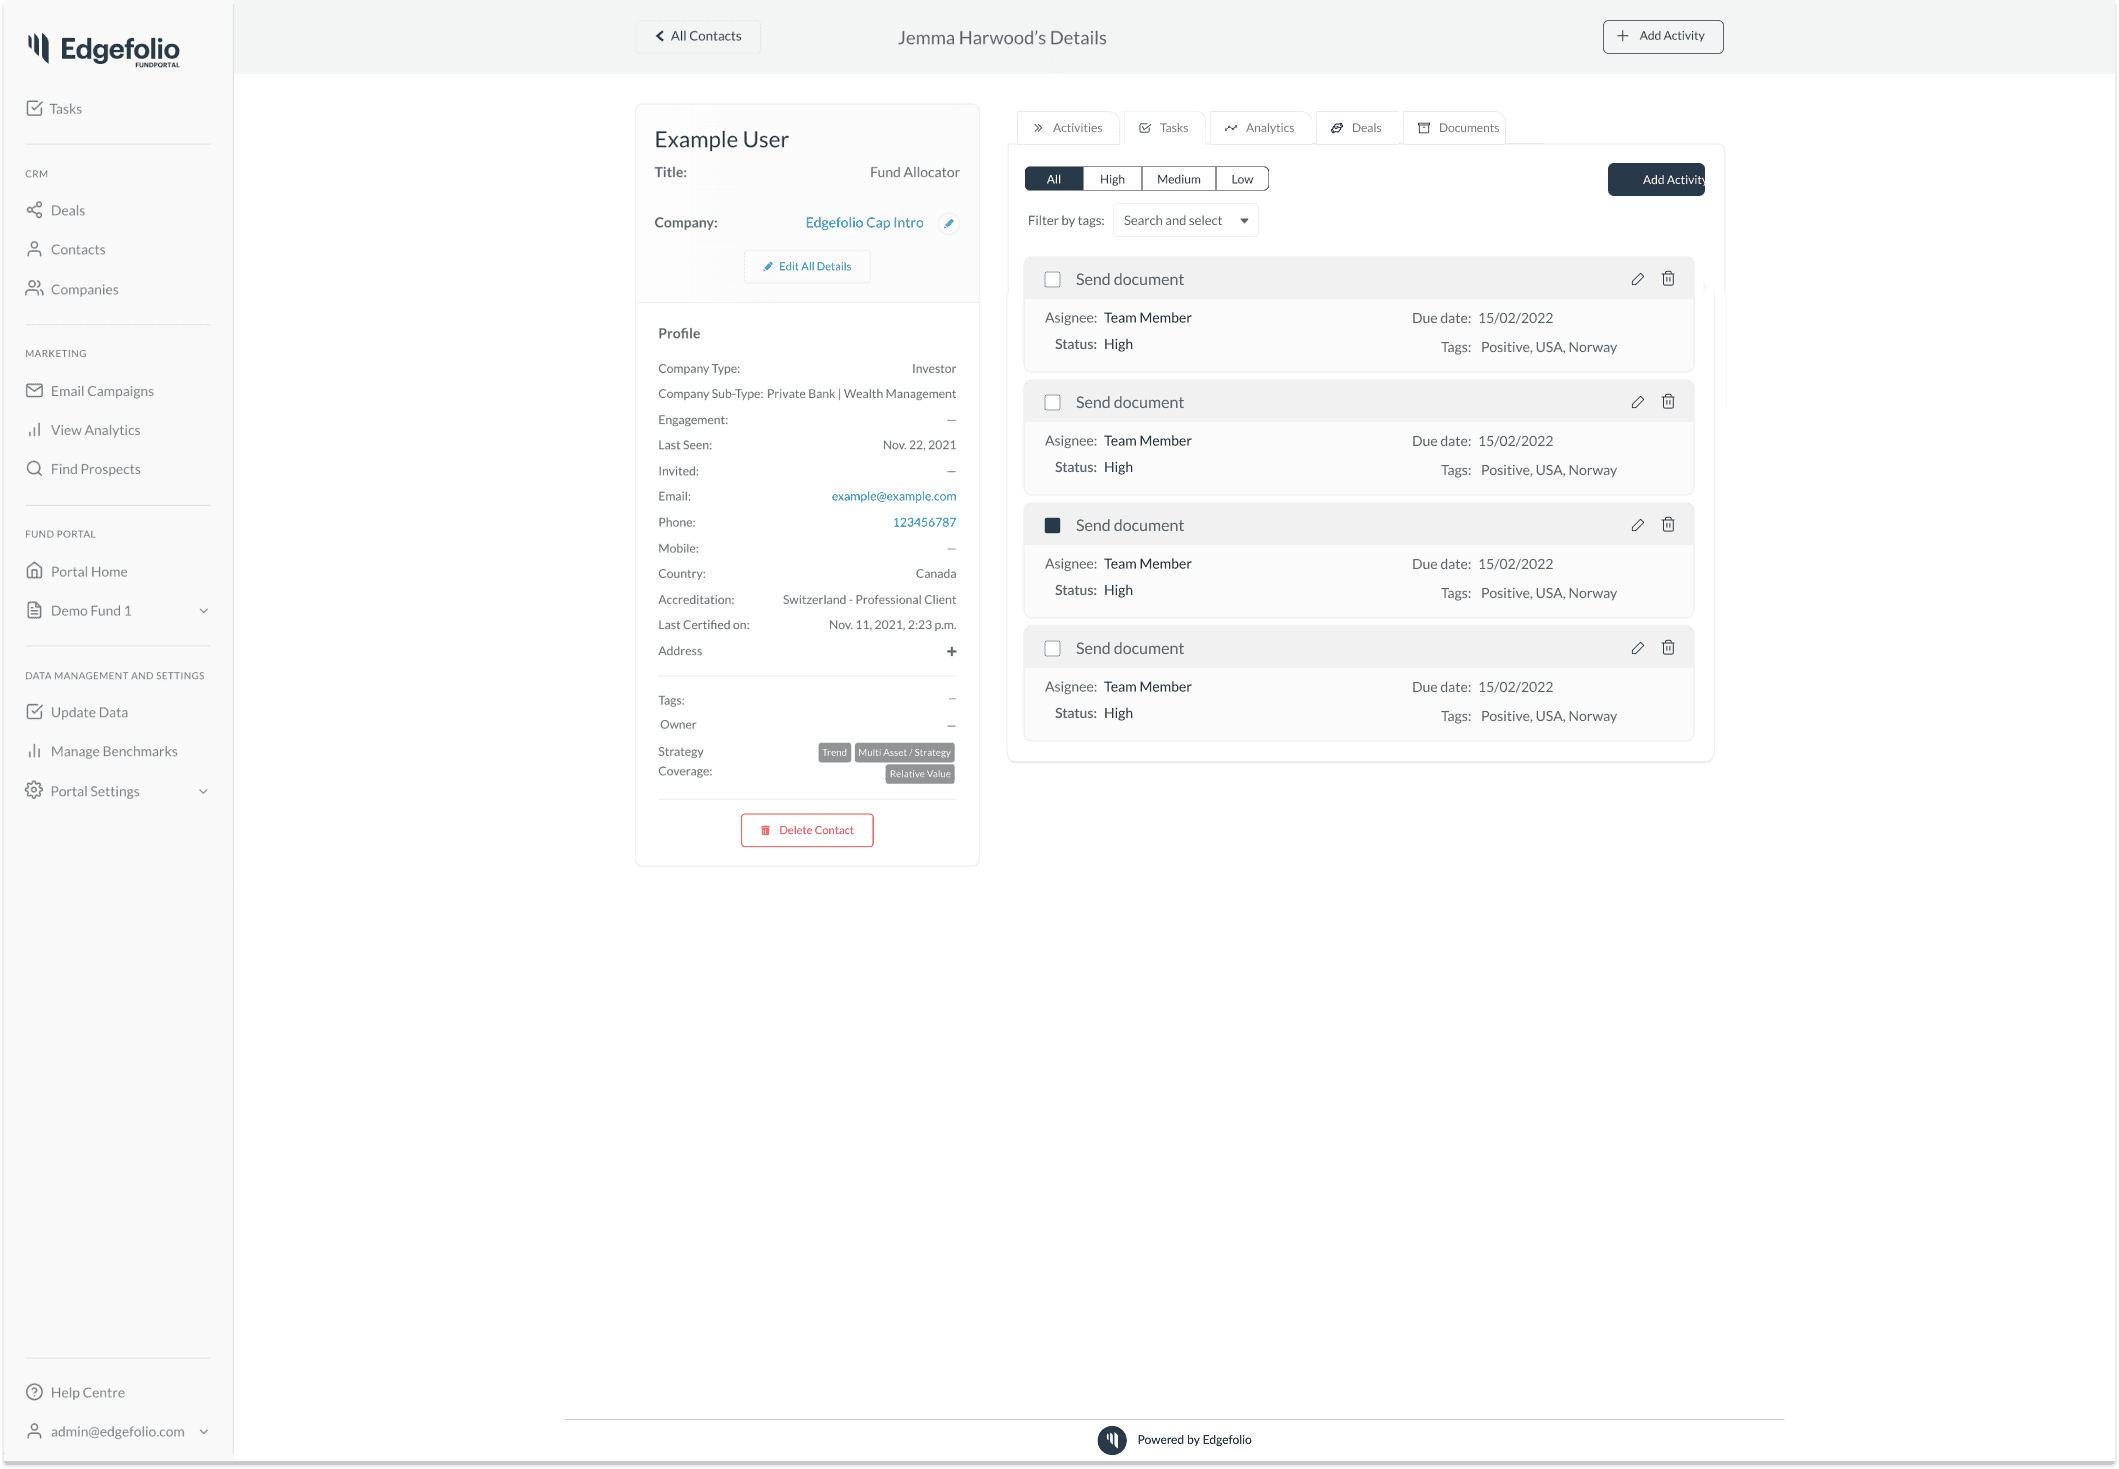This screenshot has width=2119, height=1469.
Task: Filter tasks by Medium priority
Action: [x=1178, y=179]
